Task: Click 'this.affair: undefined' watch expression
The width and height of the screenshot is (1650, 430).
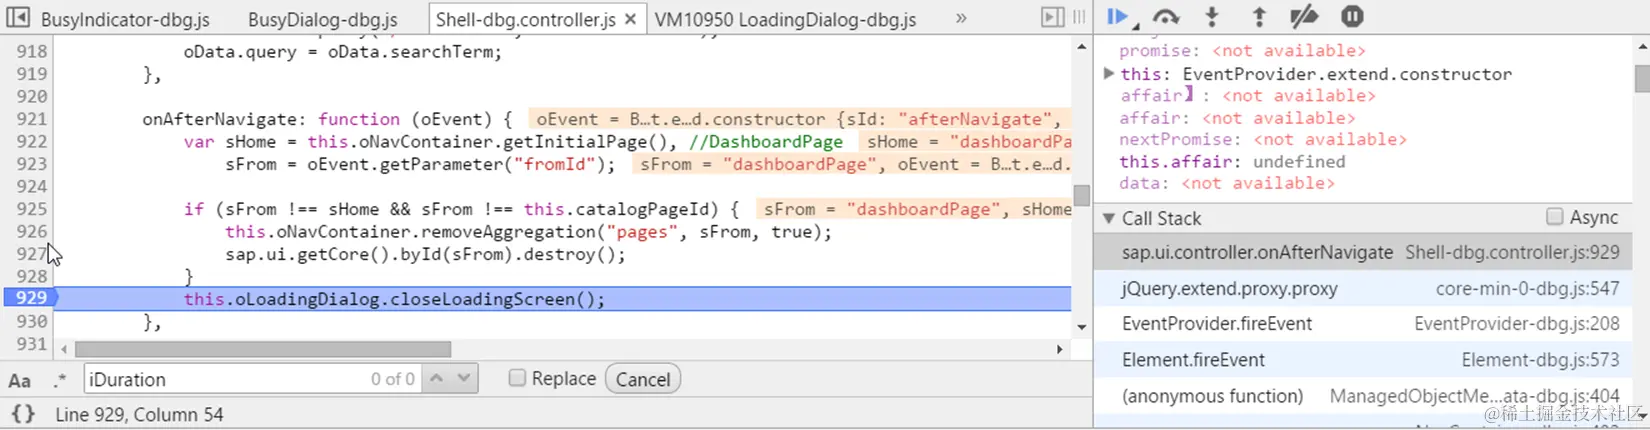Action: coord(1232,162)
